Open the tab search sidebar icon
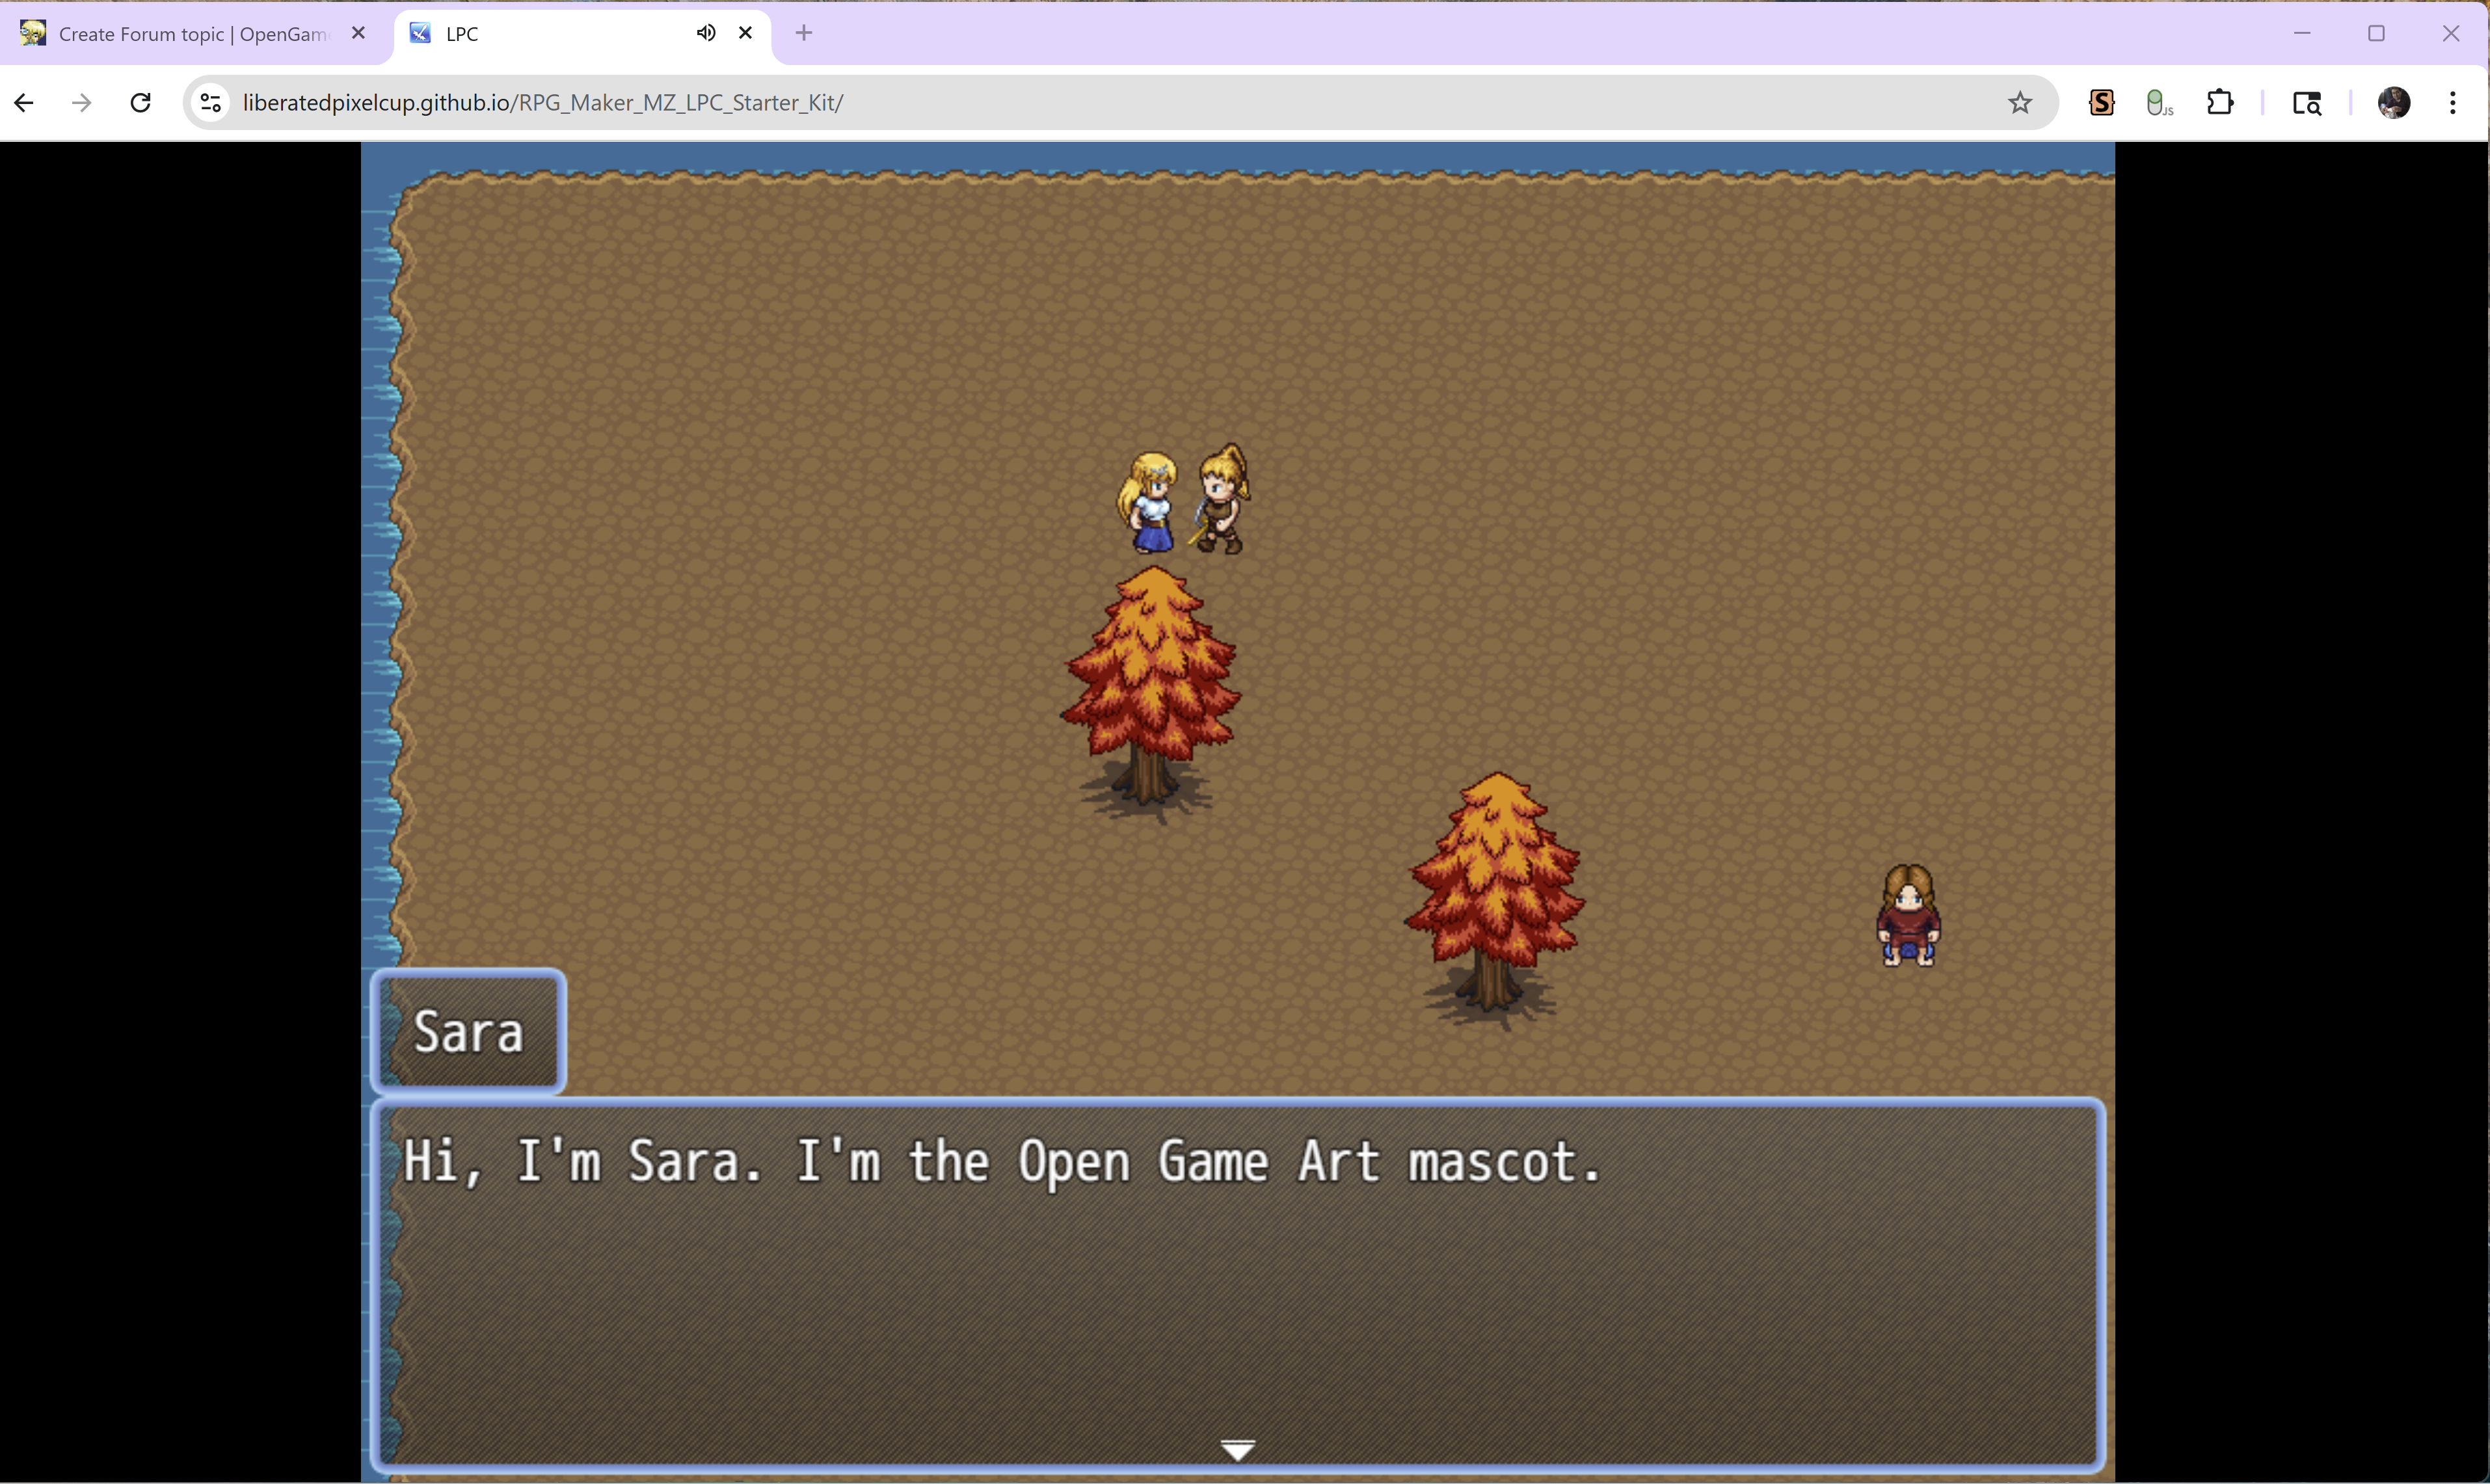This screenshot has height=1484, width=2490. pyautogui.click(x=2306, y=103)
